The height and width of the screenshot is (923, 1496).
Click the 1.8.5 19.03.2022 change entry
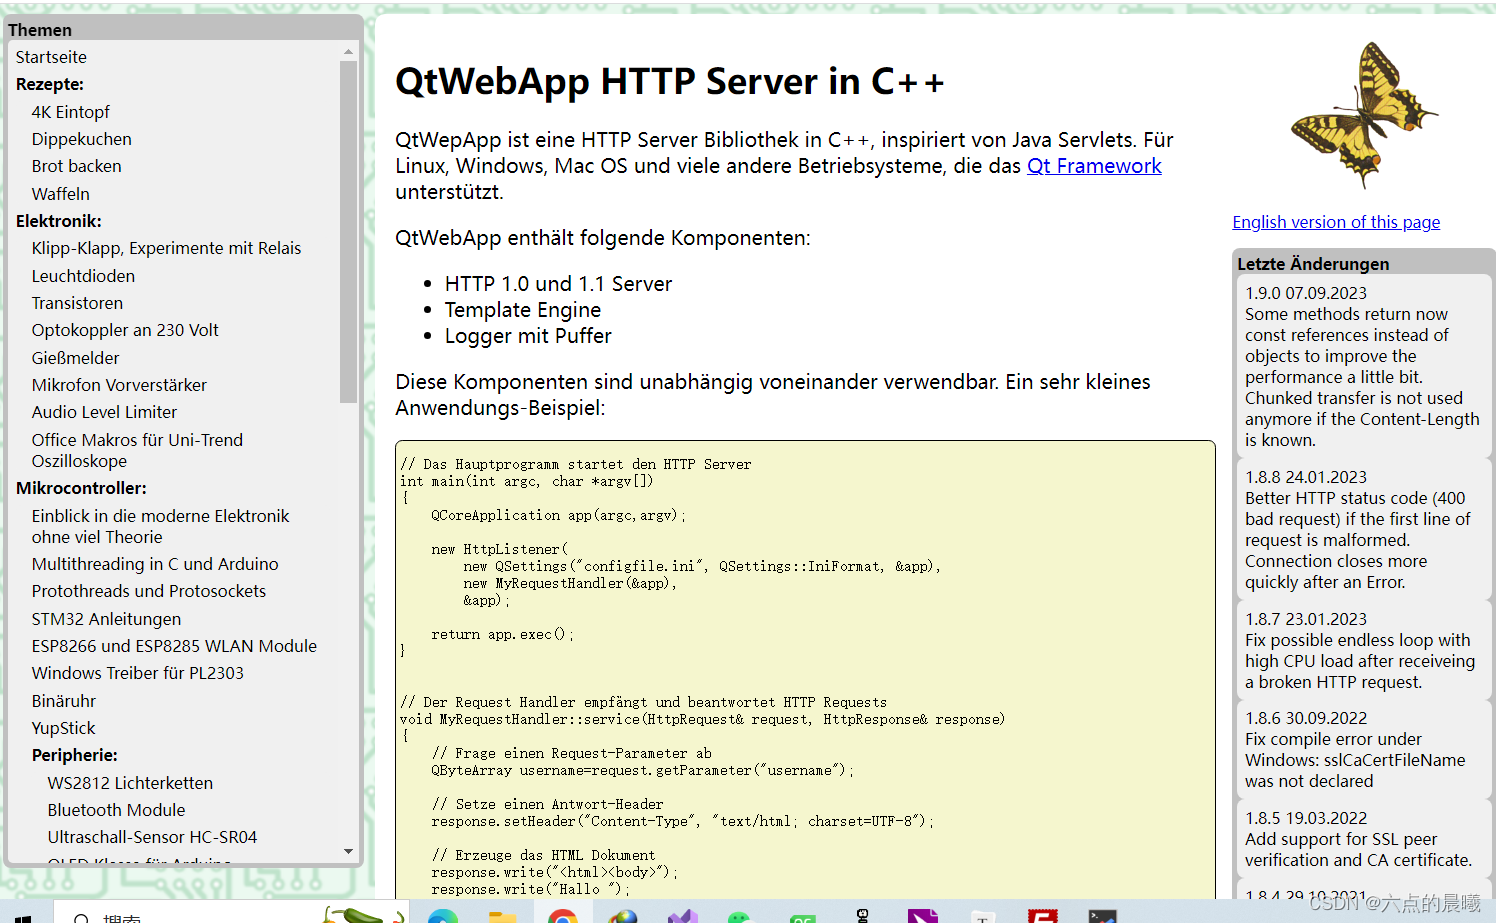tap(1362, 839)
